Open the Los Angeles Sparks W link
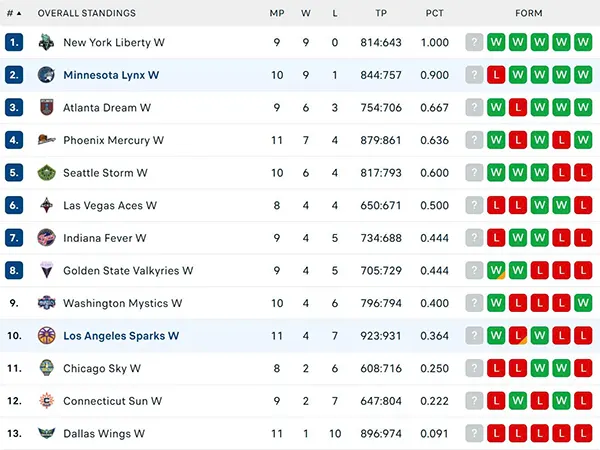 point(121,336)
